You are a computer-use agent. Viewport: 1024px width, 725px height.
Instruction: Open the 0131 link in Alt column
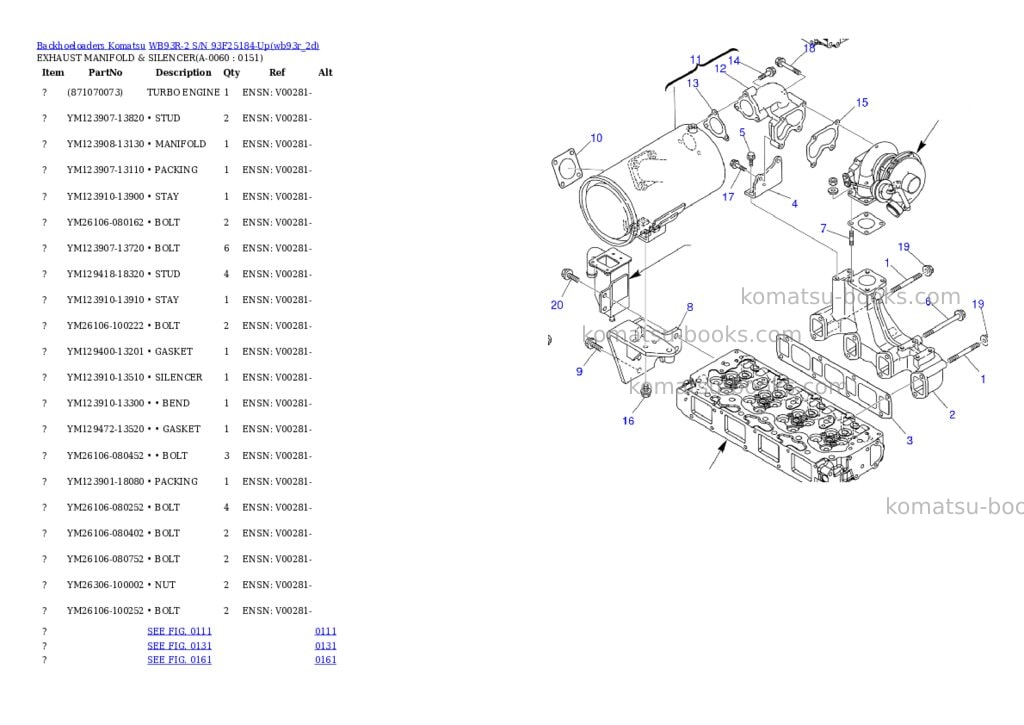coord(325,645)
